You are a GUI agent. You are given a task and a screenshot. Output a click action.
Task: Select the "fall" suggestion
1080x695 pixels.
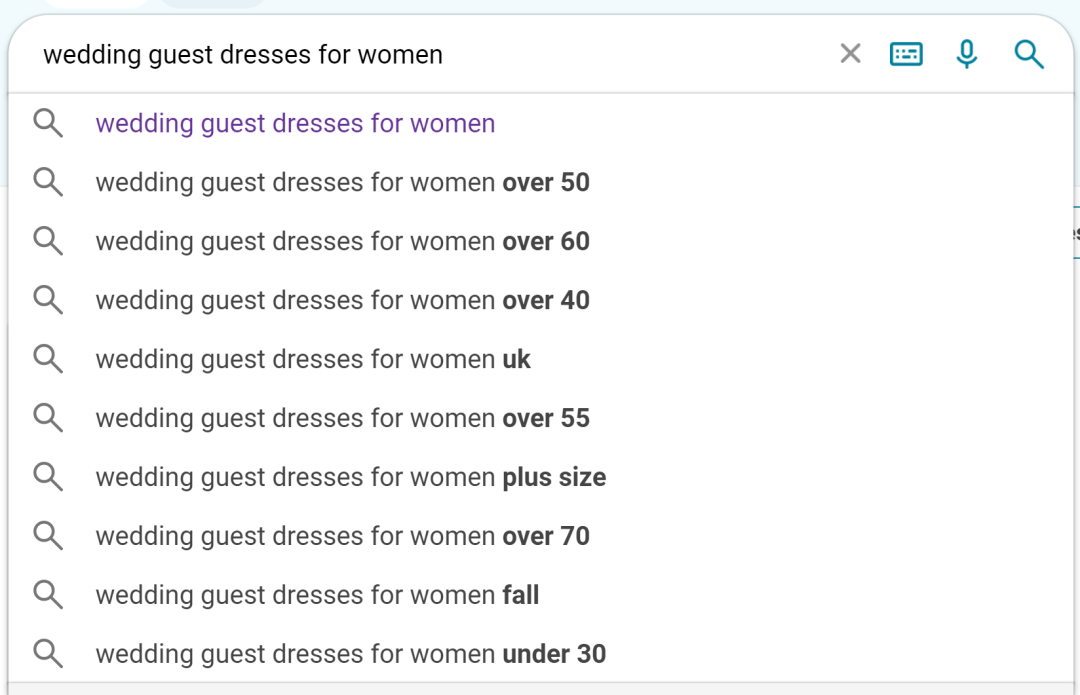coord(317,596)
